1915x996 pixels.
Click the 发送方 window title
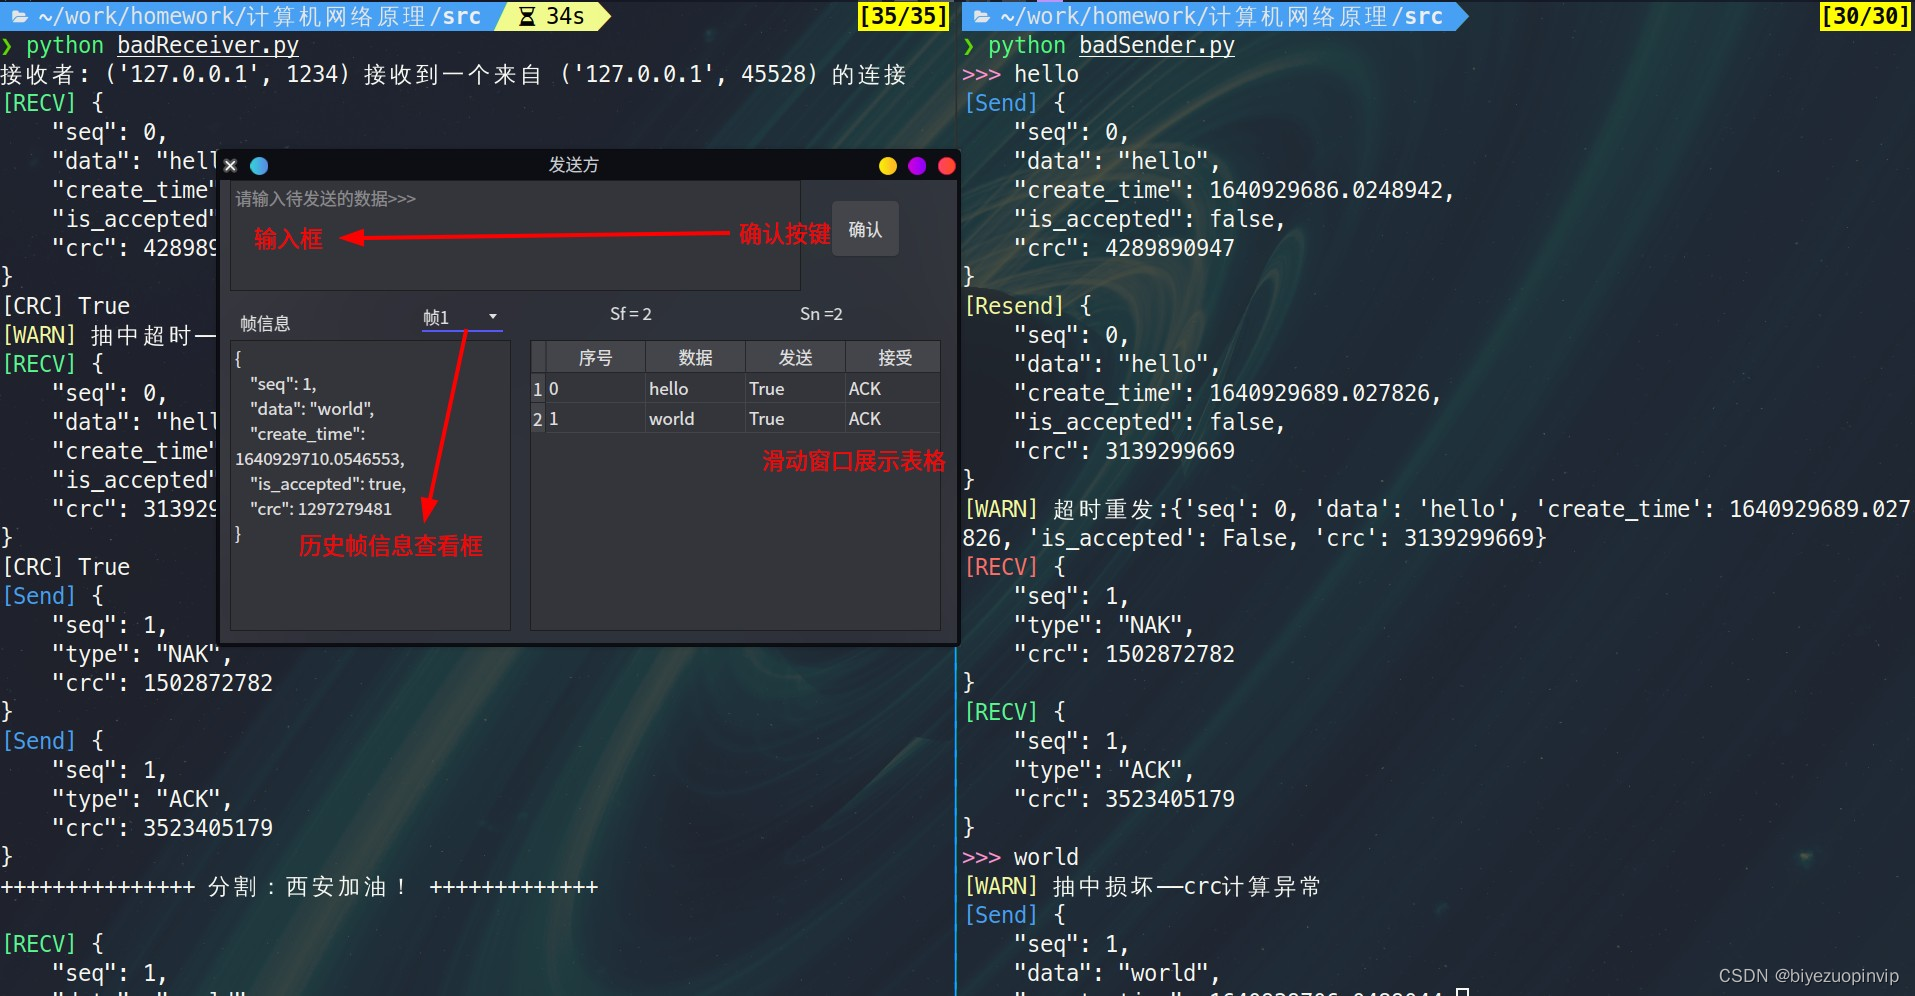[x=573, y=165]
